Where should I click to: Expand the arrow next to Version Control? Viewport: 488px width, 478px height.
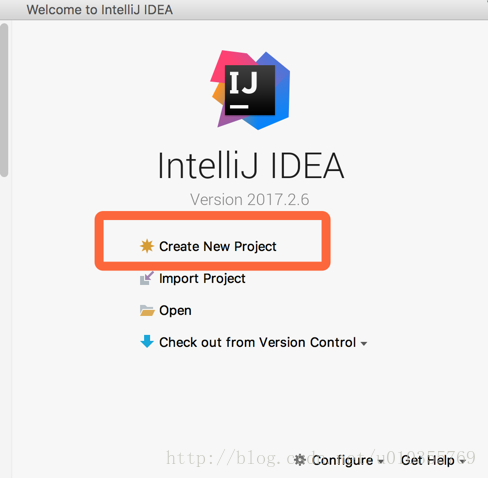364,344
